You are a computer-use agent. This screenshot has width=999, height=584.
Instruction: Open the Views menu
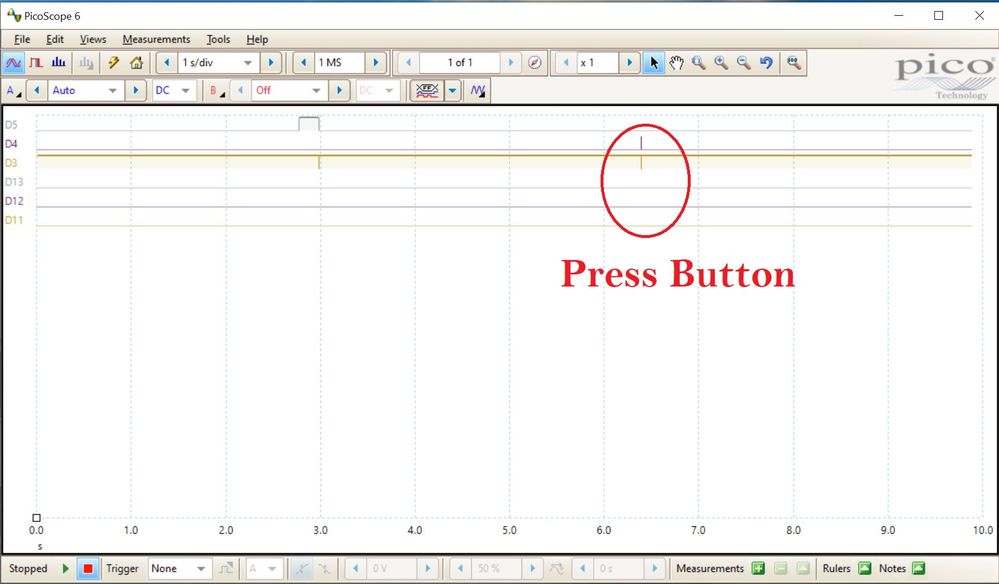tap(93, 39)
